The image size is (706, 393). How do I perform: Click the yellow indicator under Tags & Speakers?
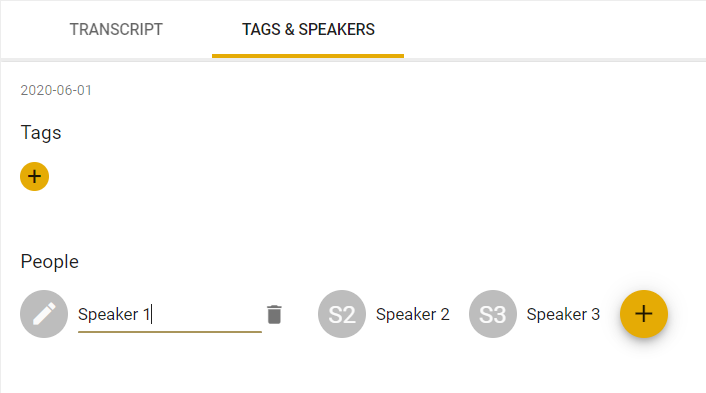pos(308,56)
